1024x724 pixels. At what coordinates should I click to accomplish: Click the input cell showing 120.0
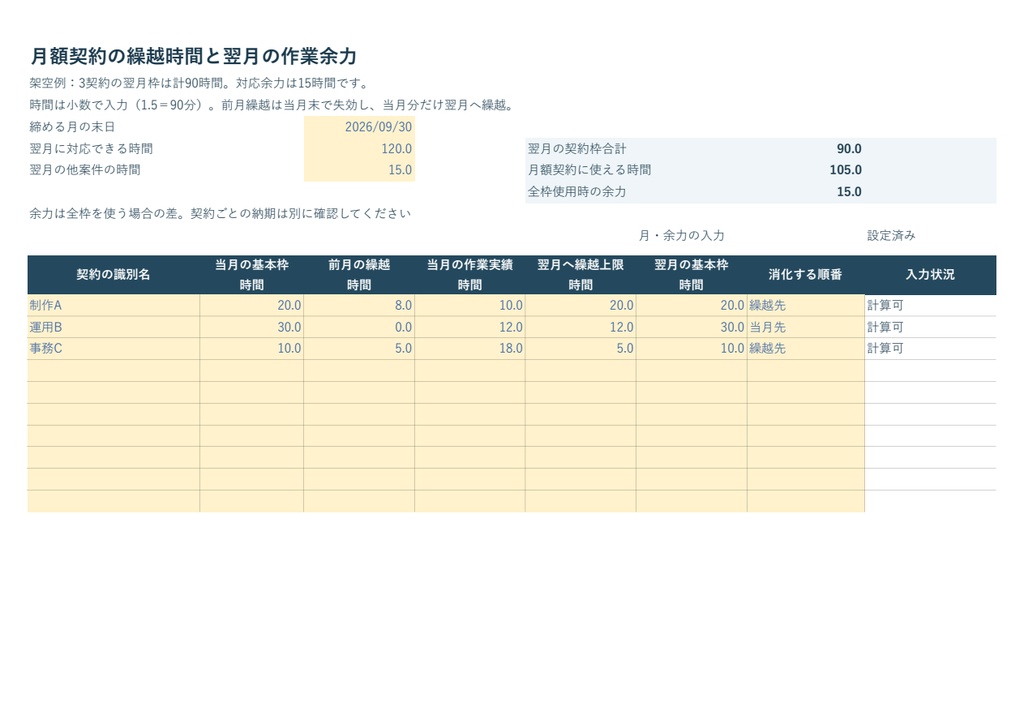pos(359,149)
